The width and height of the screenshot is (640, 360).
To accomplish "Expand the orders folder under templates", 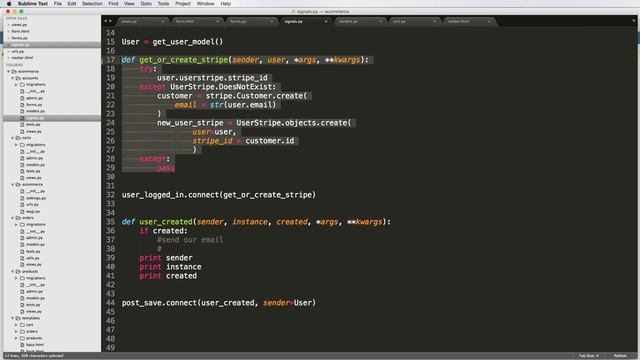I will (16, 331).
